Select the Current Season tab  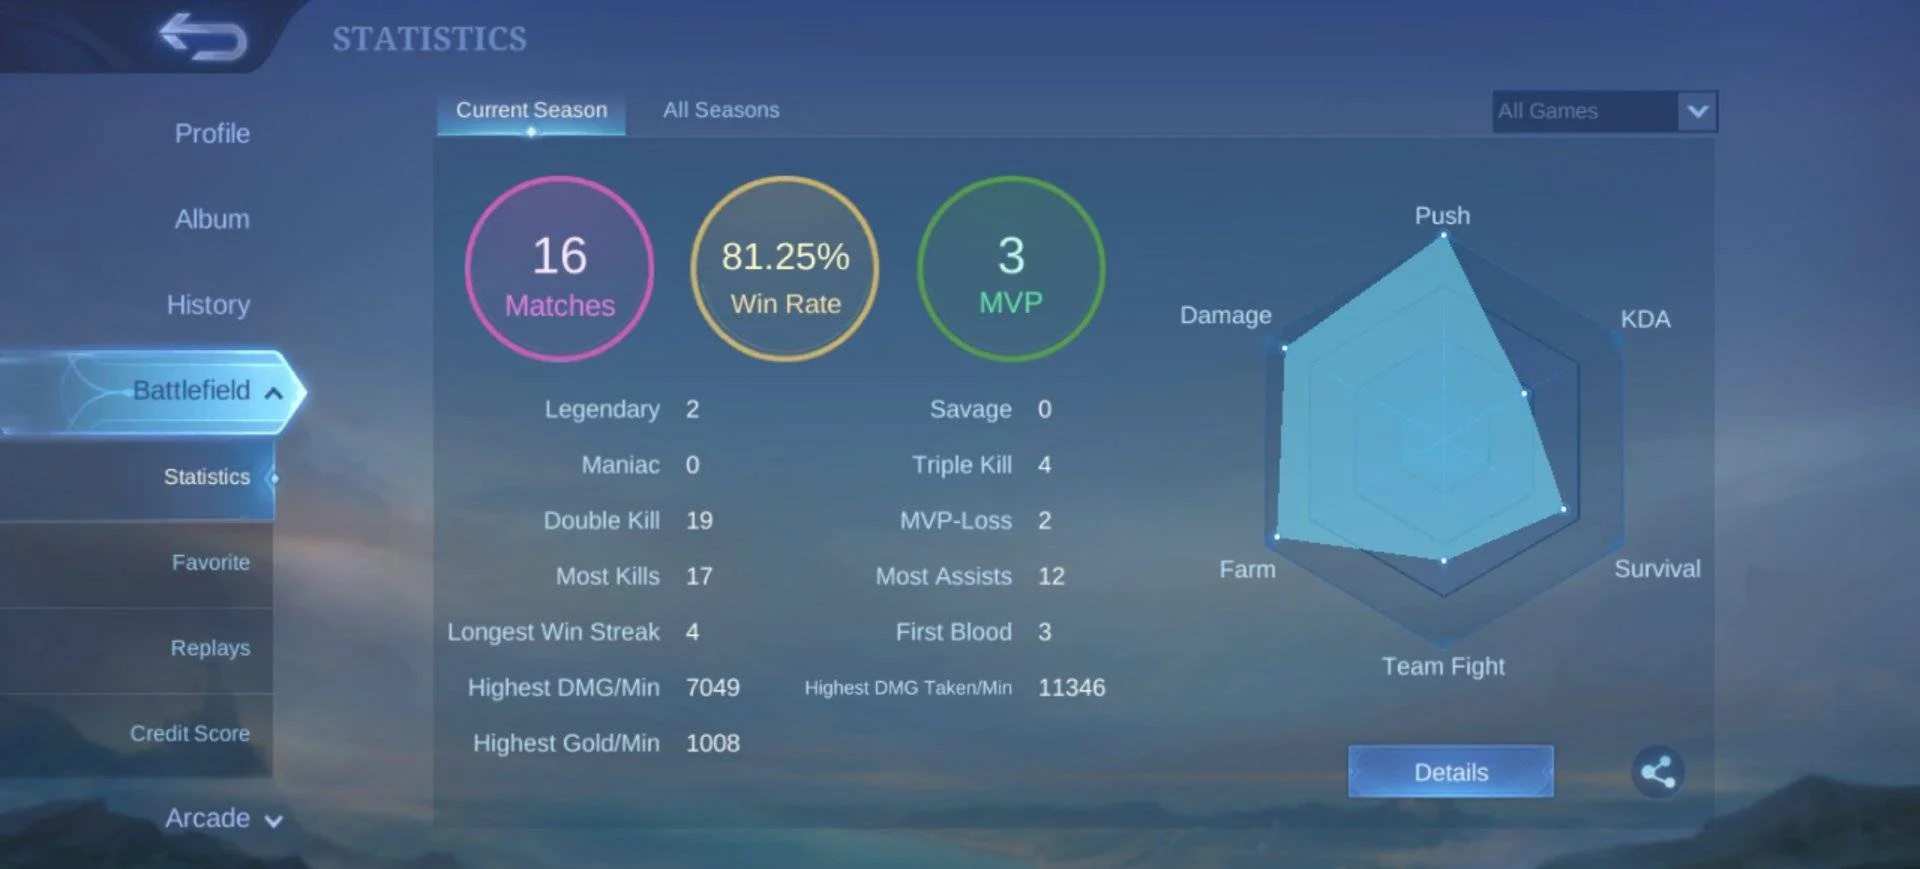pyautogui.click(x=531, y=111)
